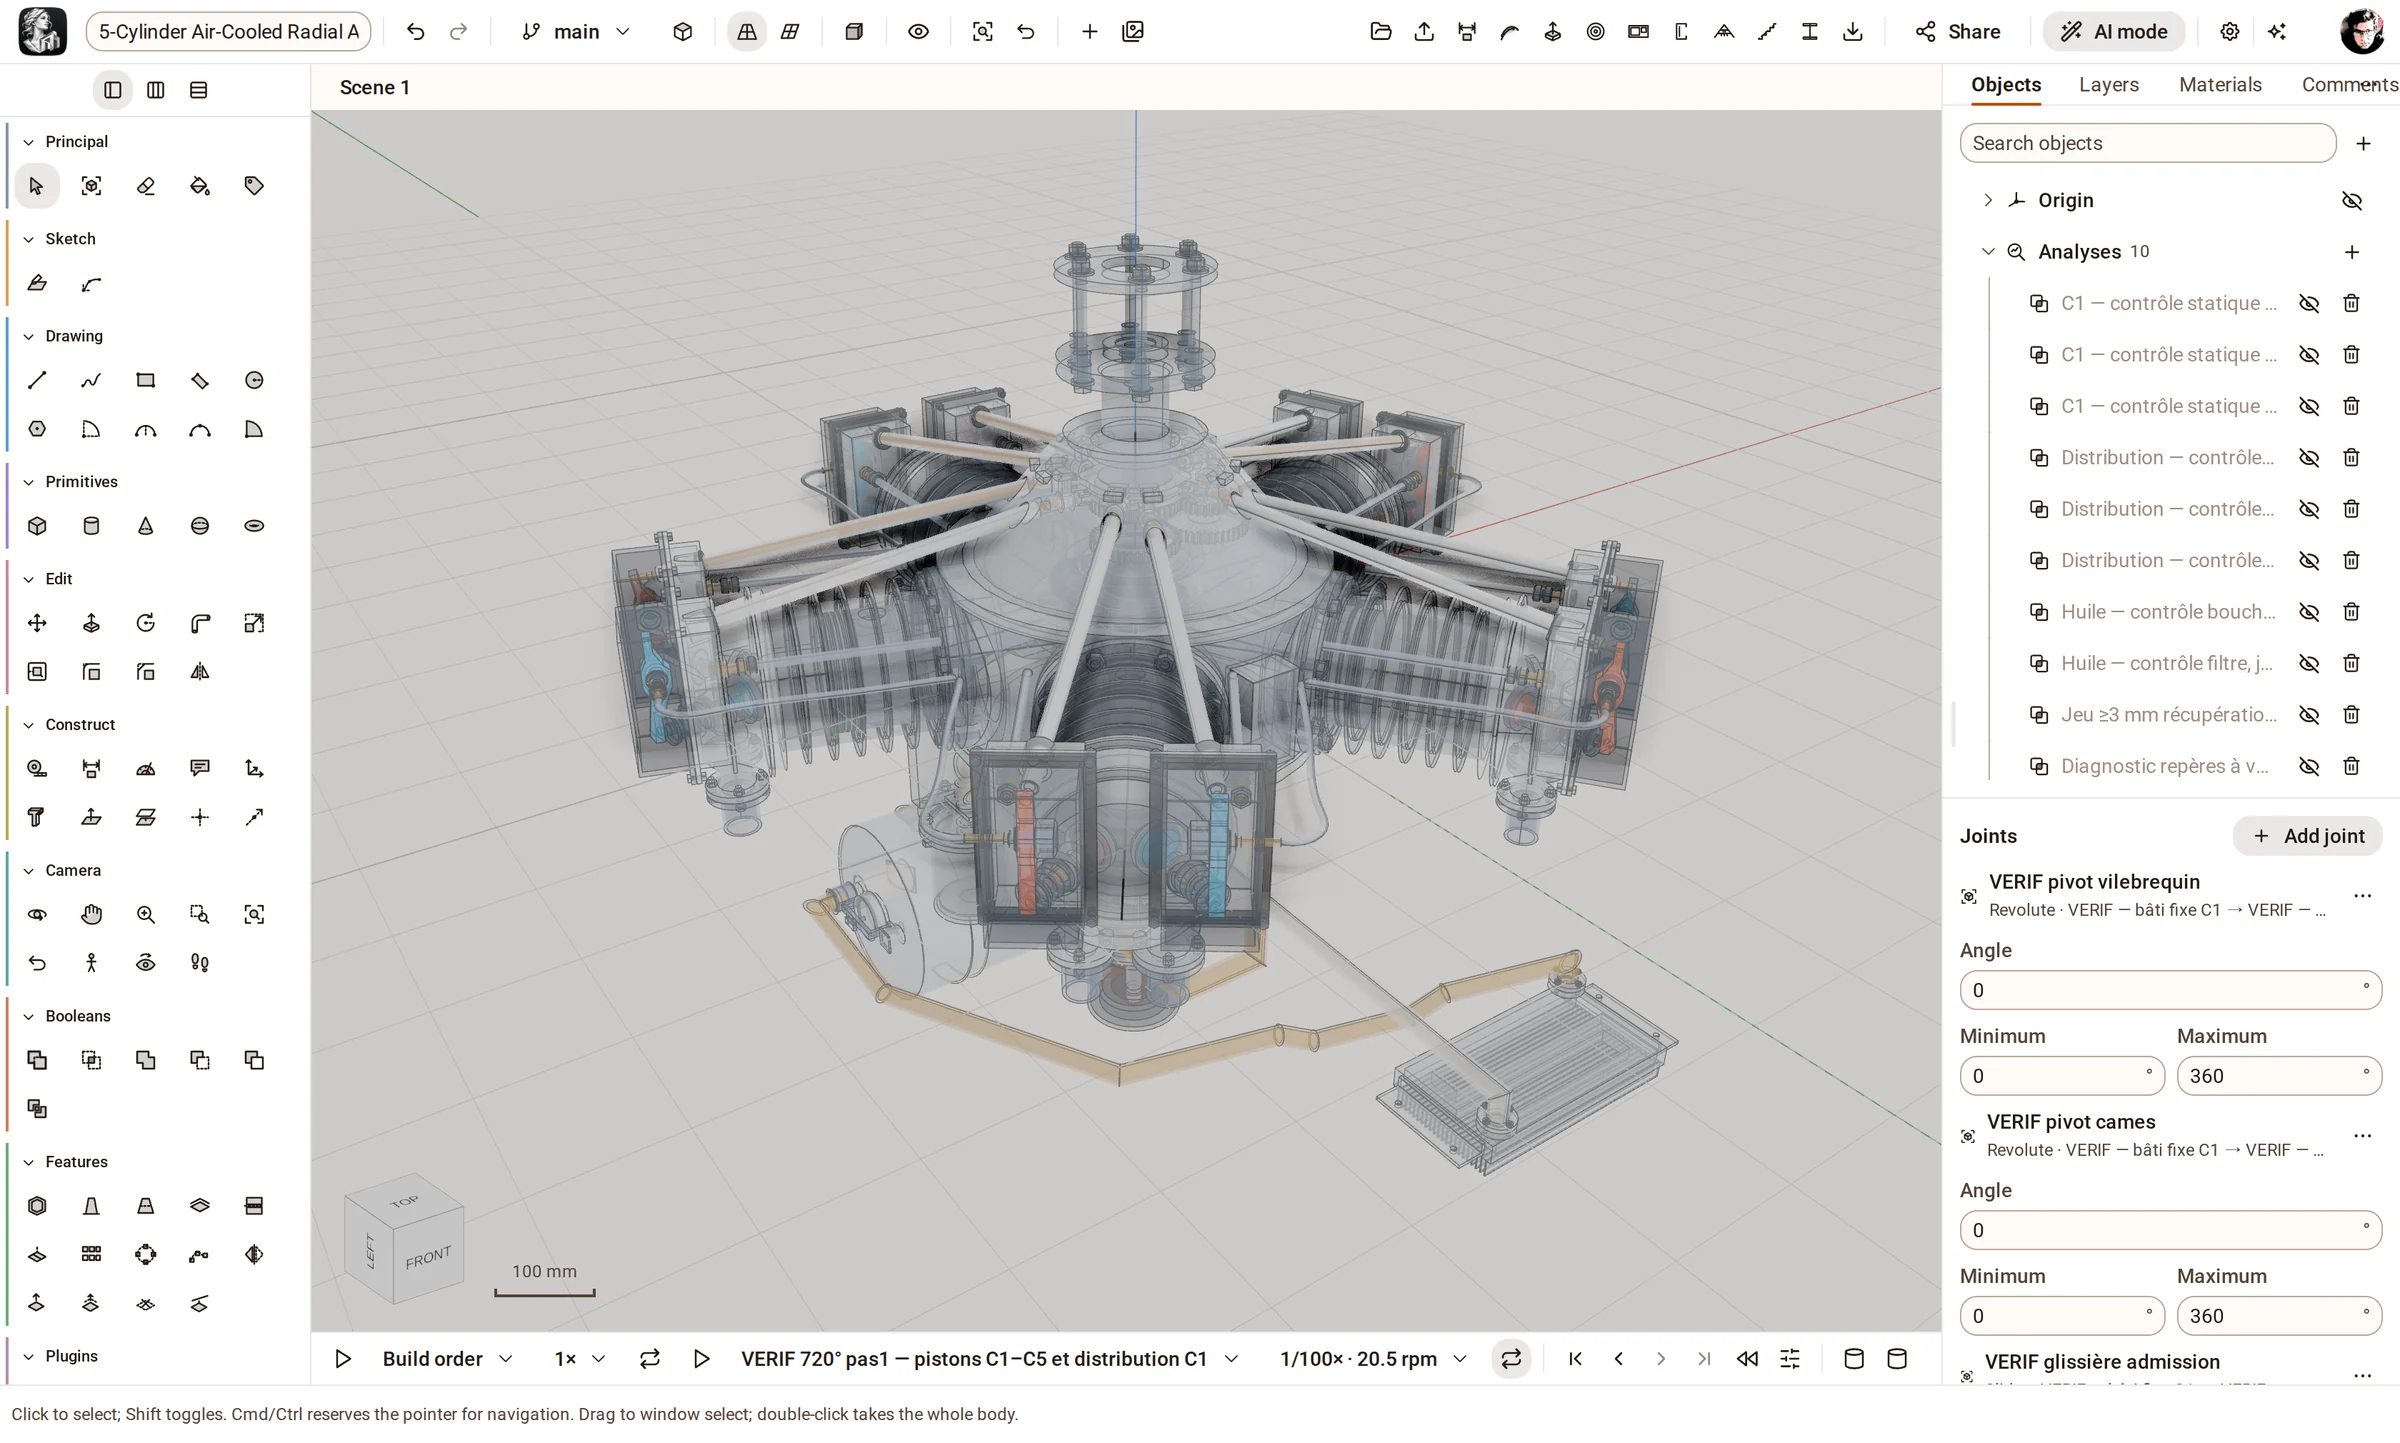Switch to the Comments tab
Screen dimensions: 2400x1443
[2349, 85]
